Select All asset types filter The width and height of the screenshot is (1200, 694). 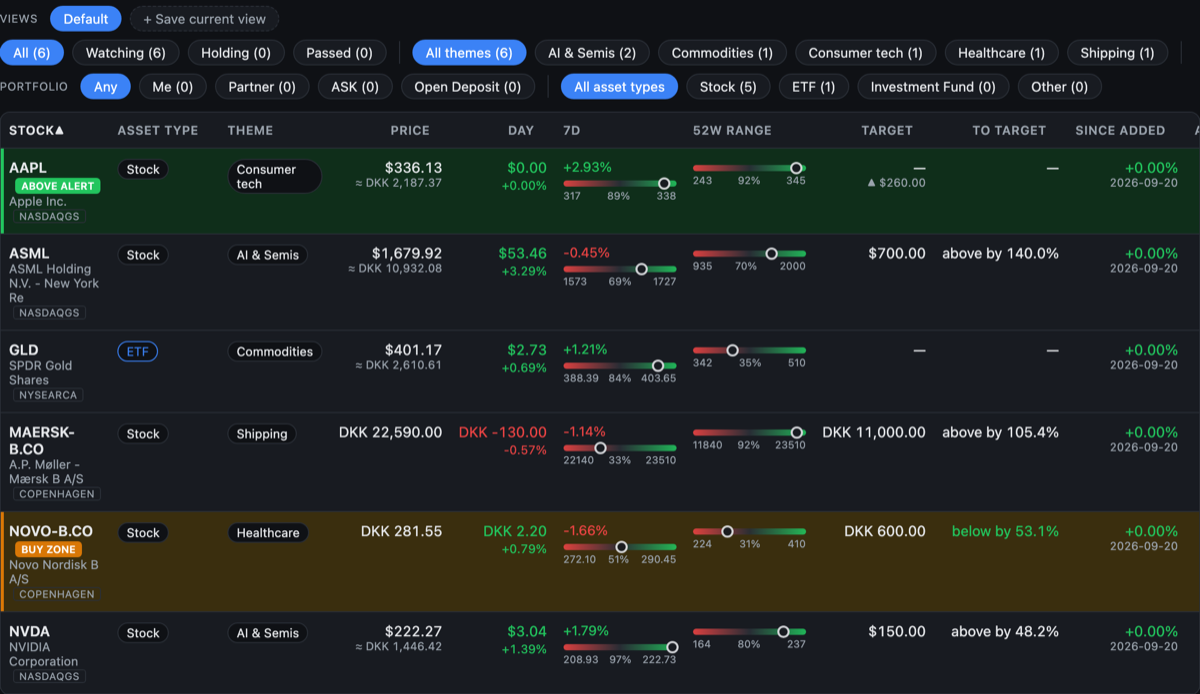click(620, 87)
